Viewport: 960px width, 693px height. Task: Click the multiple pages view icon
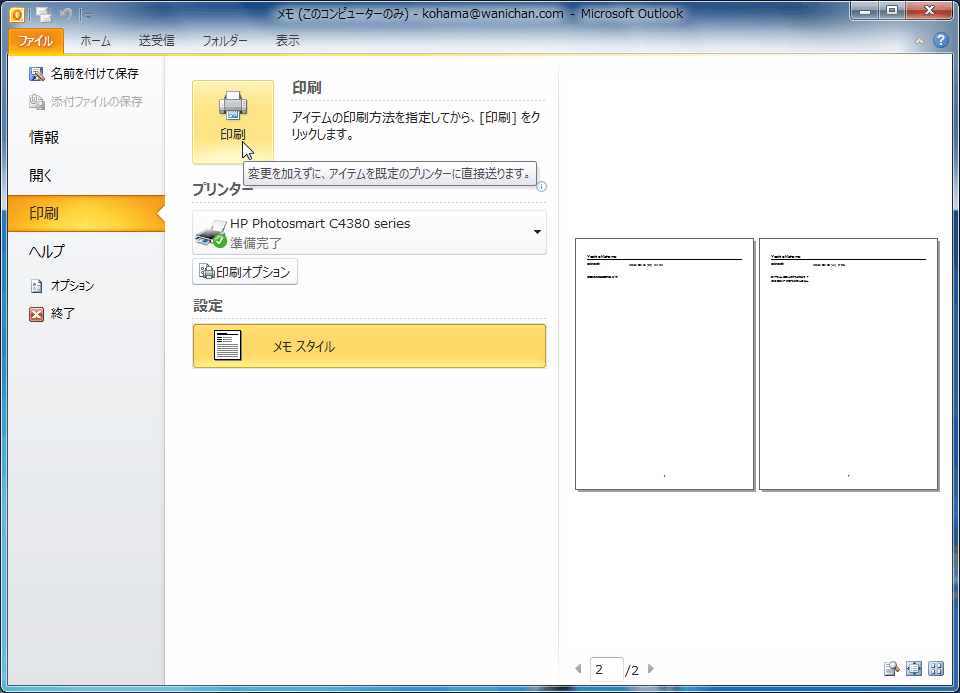click(x=936, y=669)
